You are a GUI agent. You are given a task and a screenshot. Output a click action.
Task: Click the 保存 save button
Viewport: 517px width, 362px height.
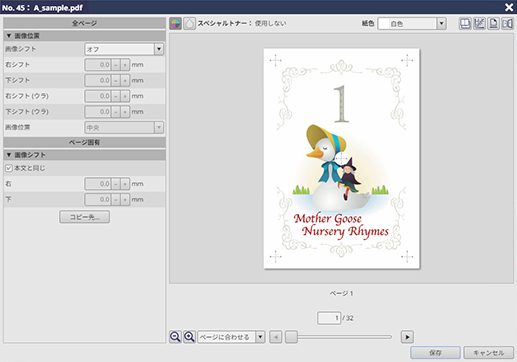[x=435, y=352]
